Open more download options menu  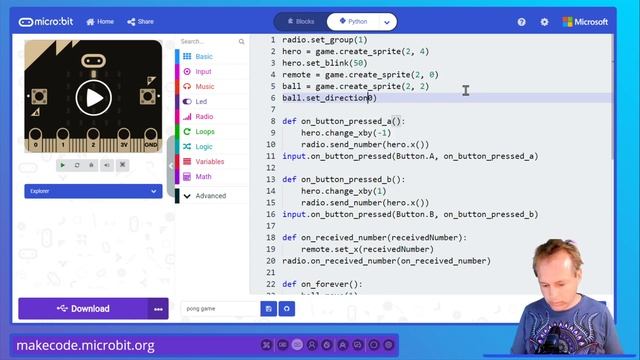(158, 309)
